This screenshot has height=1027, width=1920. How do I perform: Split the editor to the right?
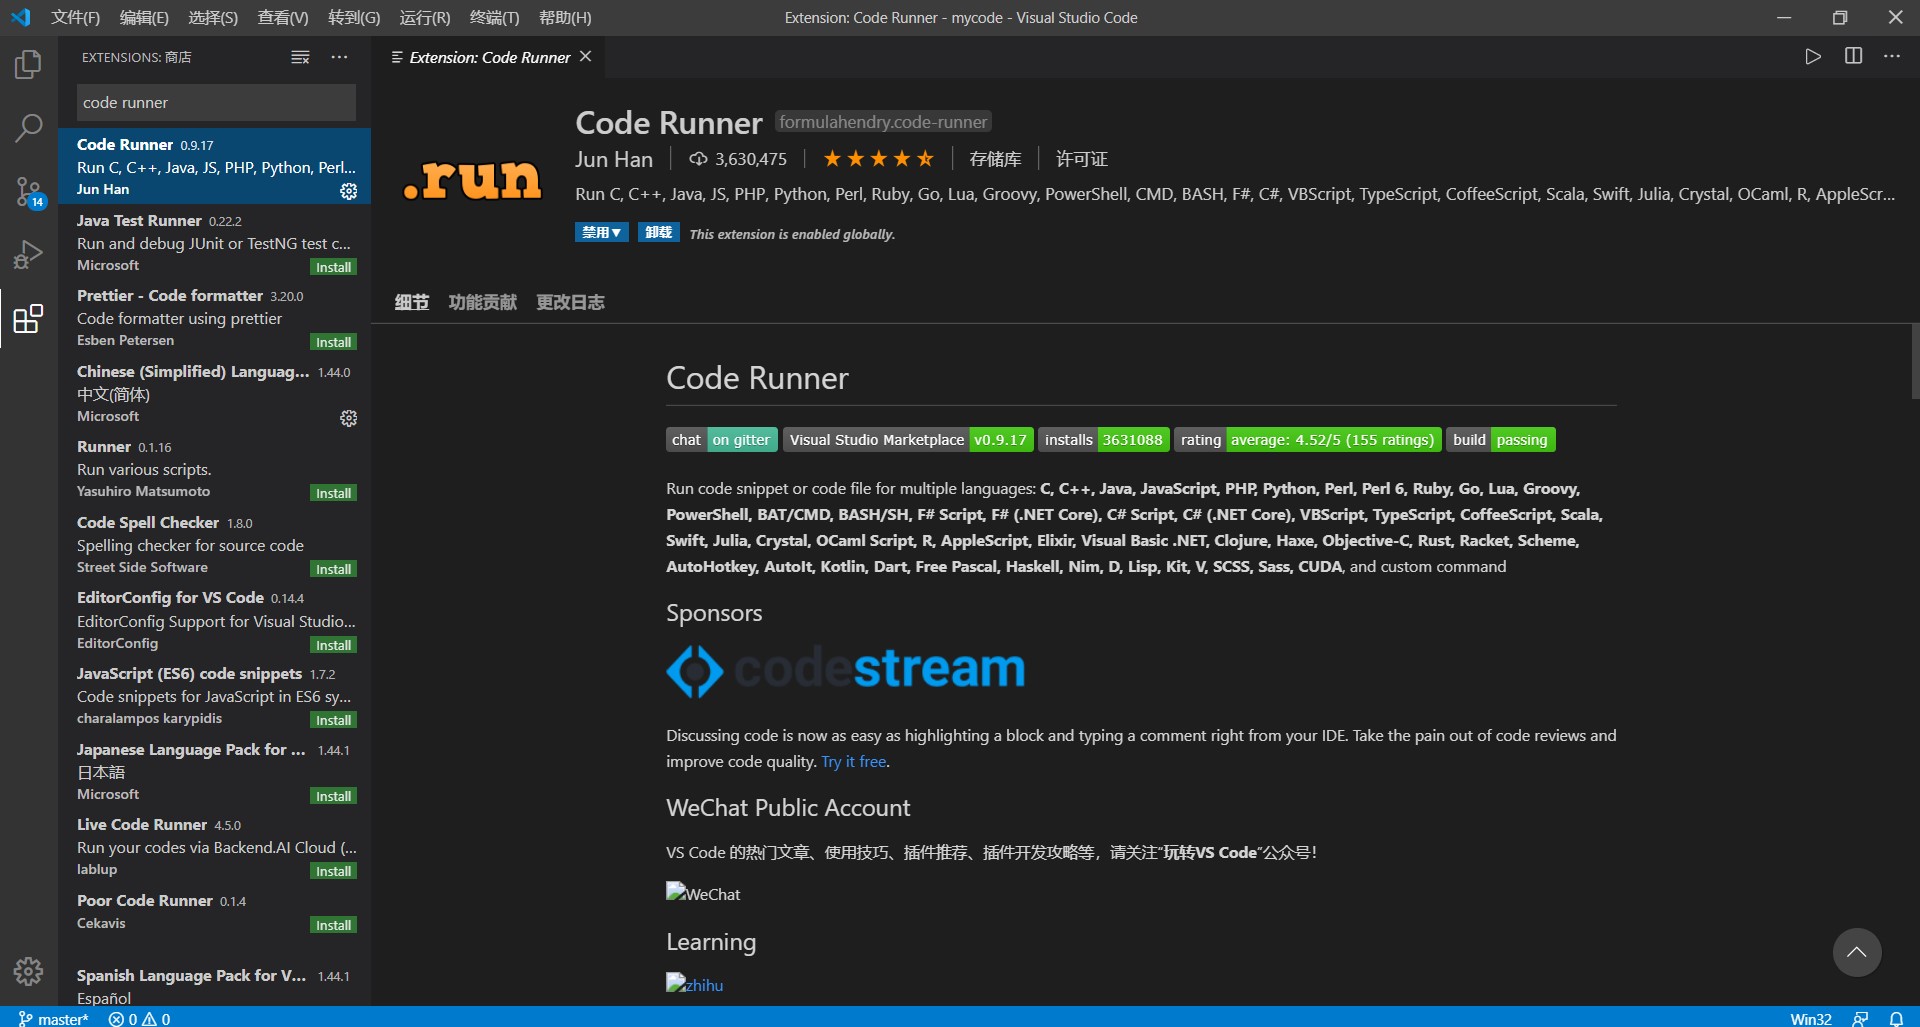(1853, 56)
